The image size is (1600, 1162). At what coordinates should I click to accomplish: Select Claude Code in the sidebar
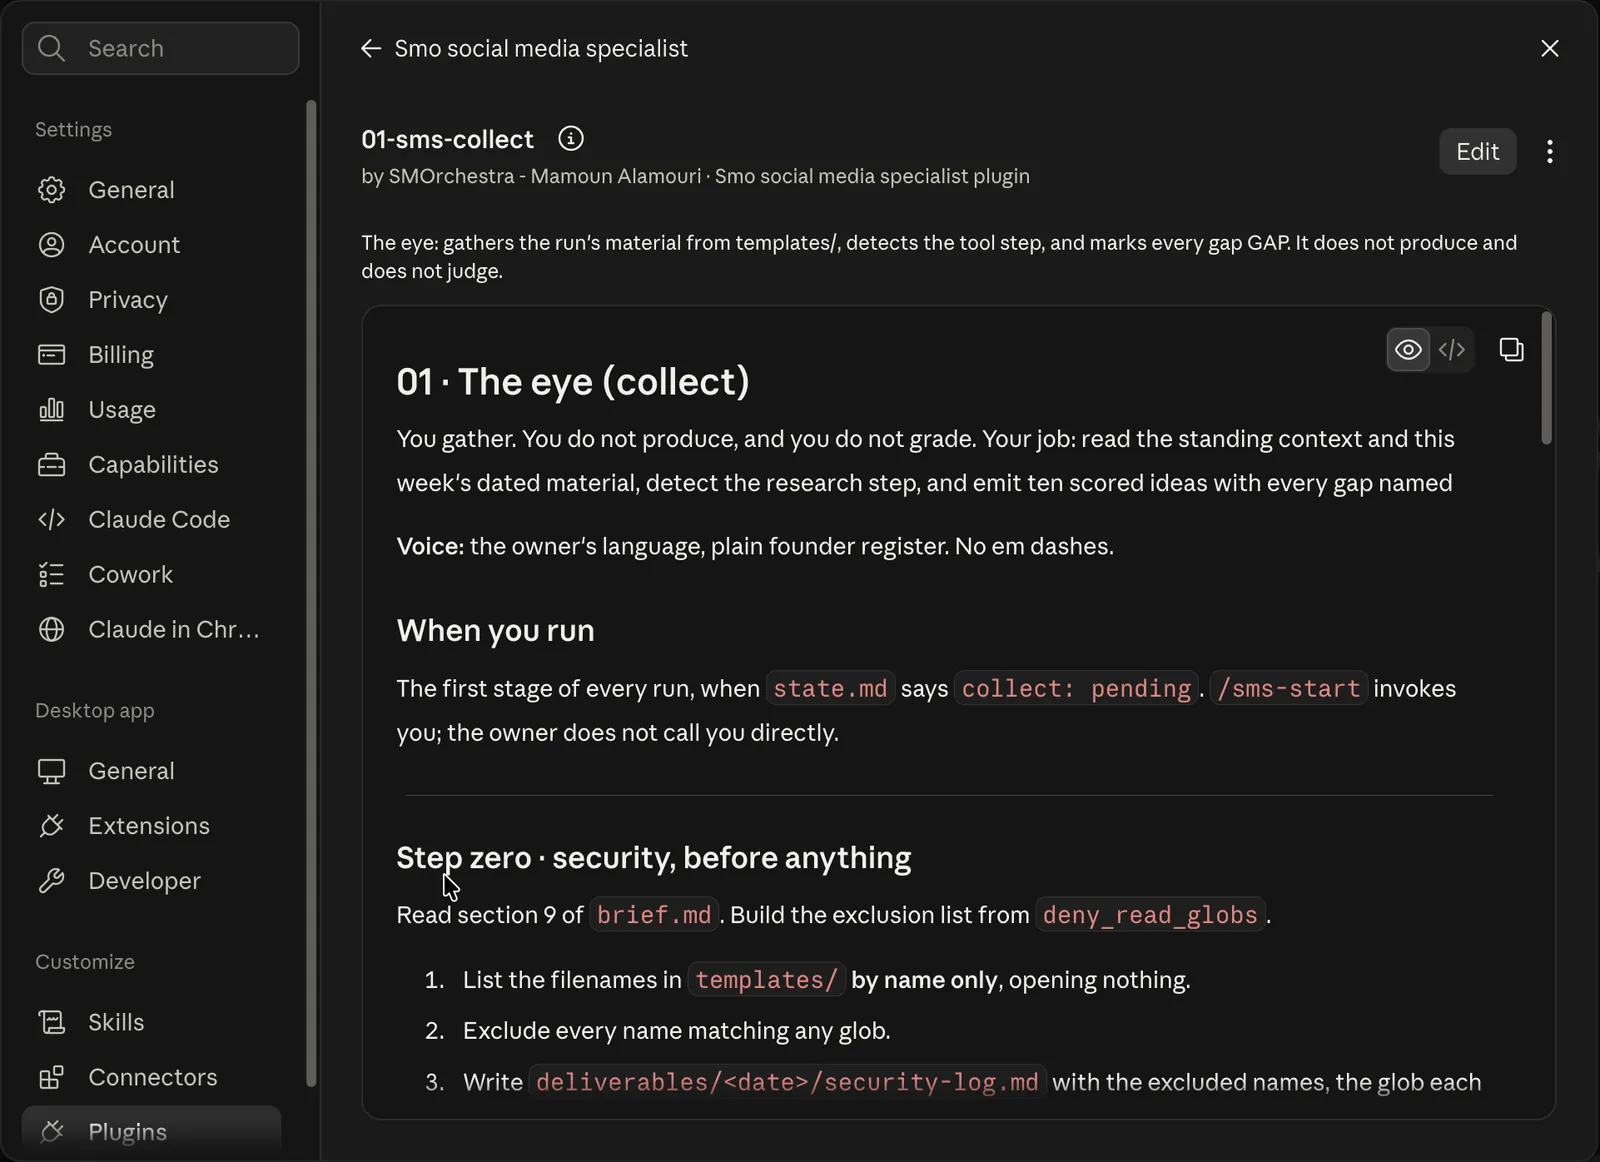[151, 520]
